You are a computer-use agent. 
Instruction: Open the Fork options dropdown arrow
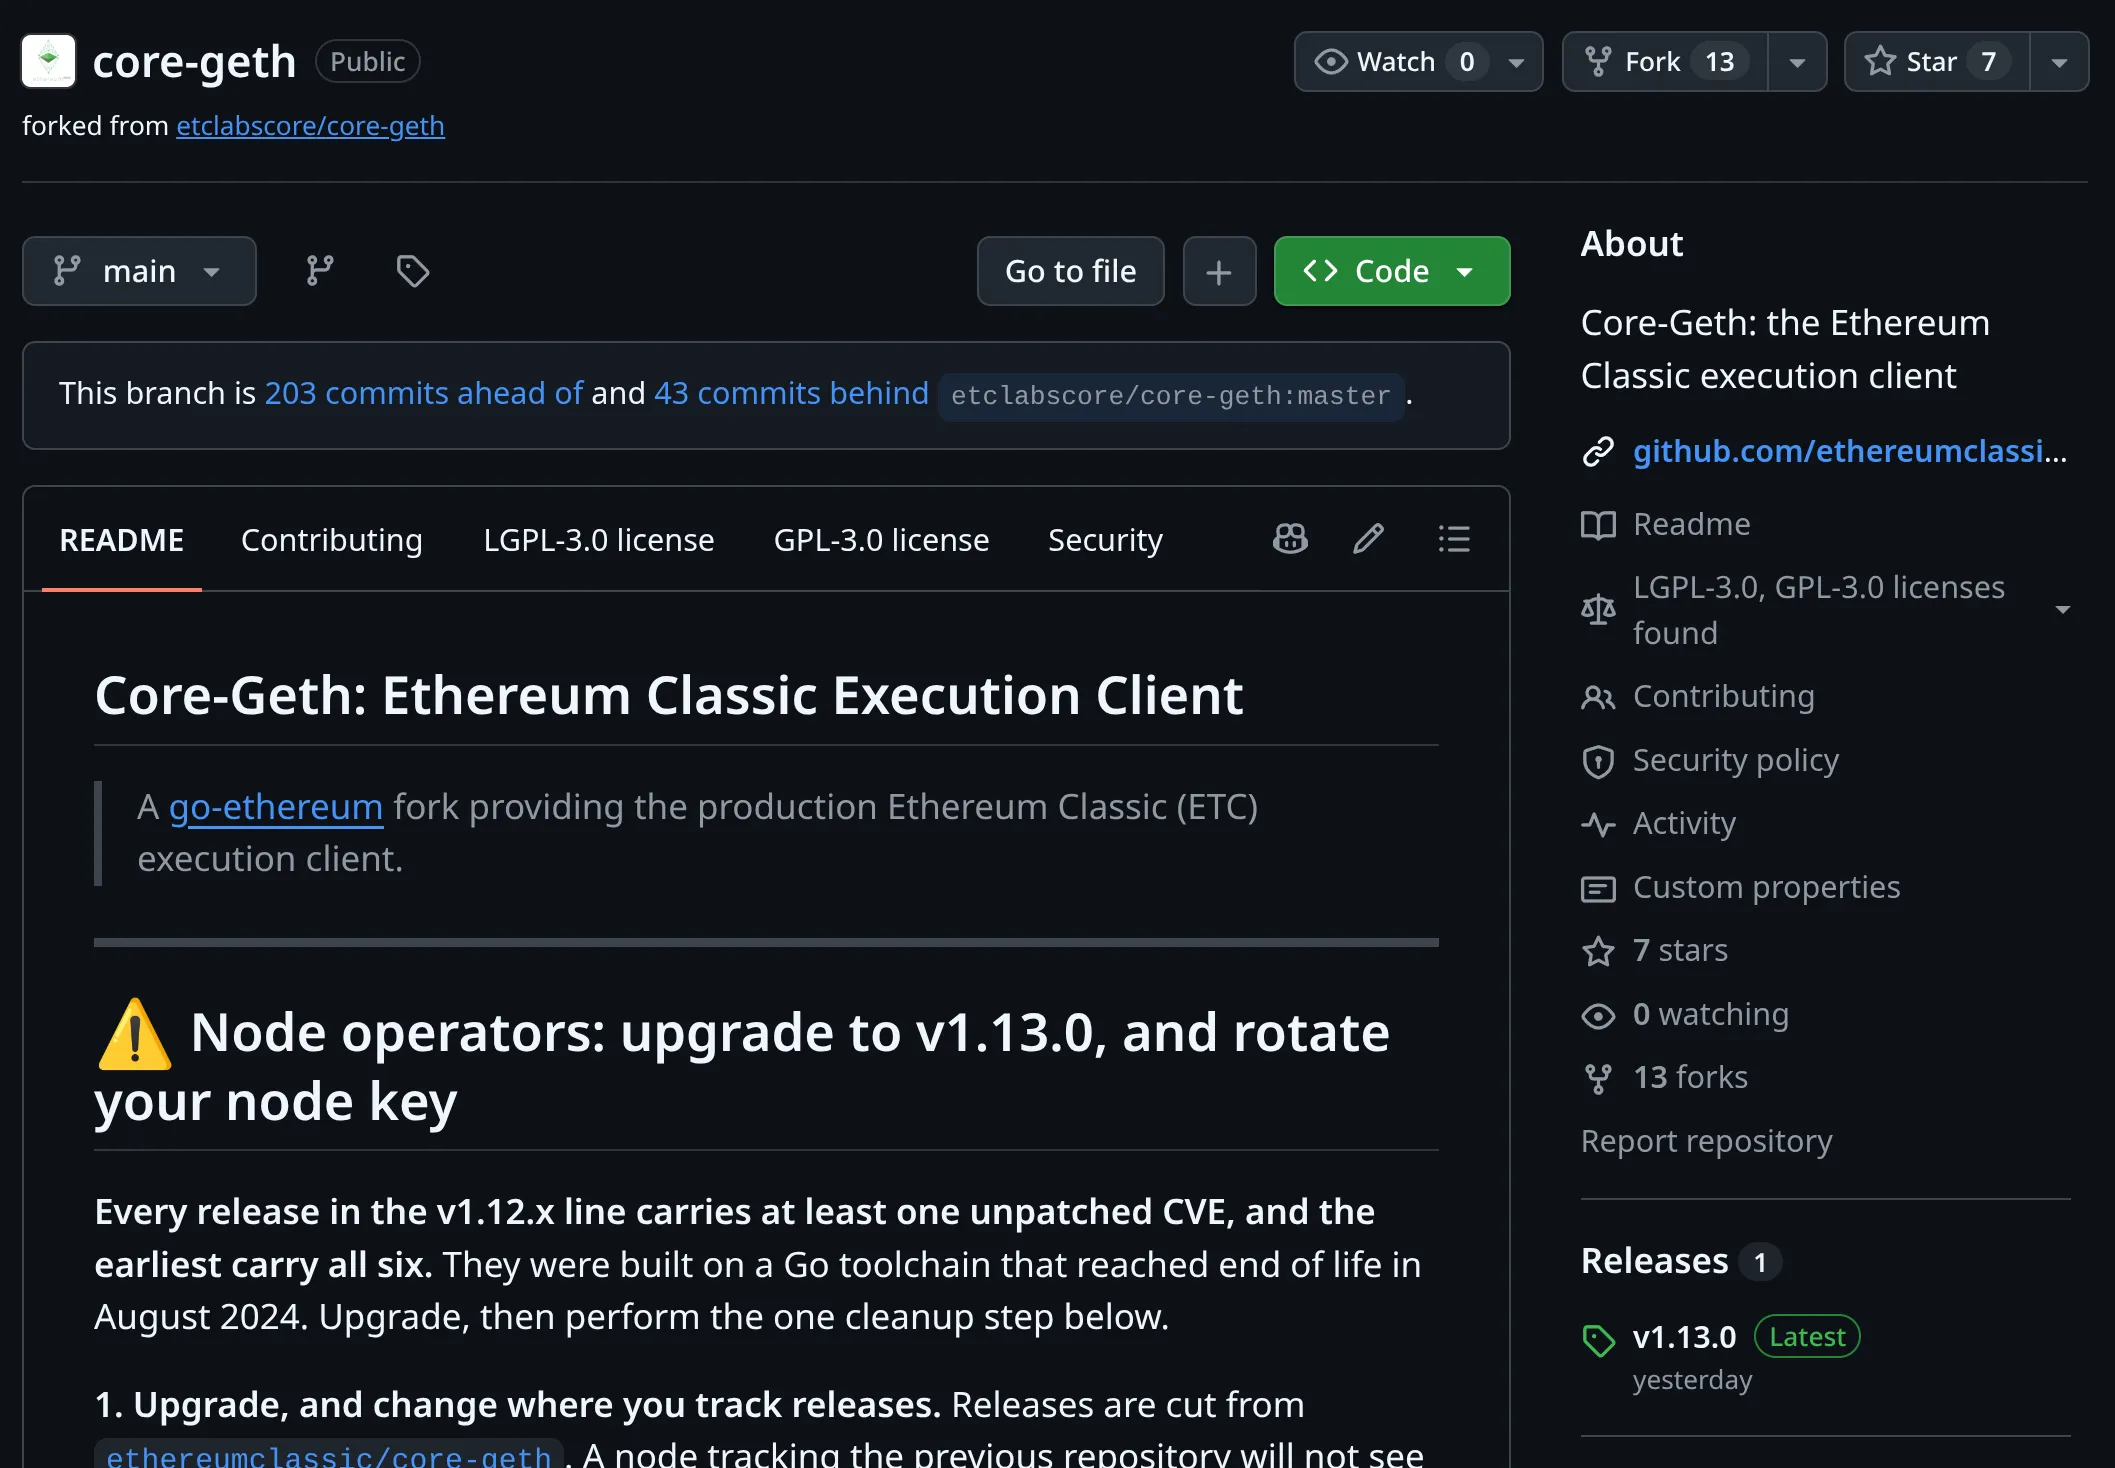[1797, 62]
